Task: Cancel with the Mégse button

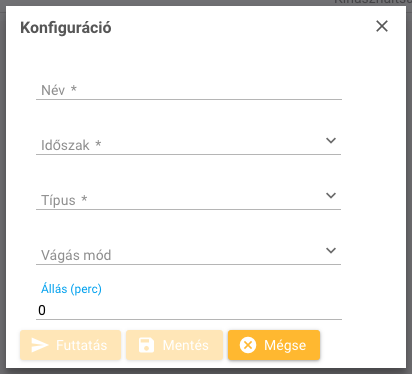Action: point(274,345)
